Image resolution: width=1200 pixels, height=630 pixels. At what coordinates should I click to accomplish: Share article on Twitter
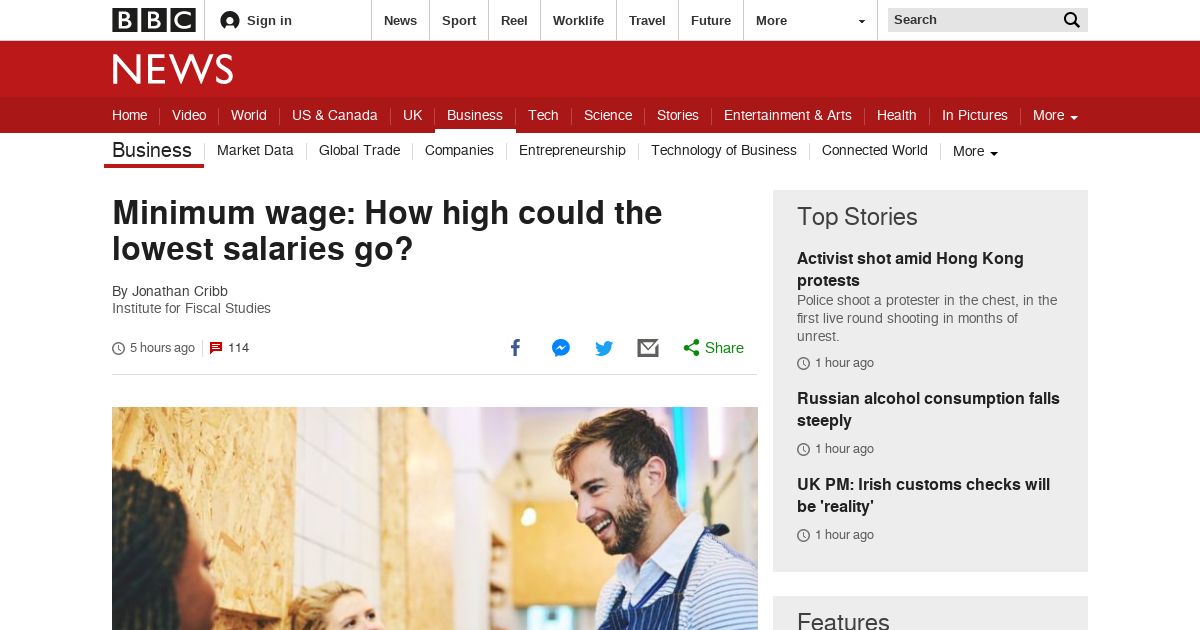click(604, 348)
